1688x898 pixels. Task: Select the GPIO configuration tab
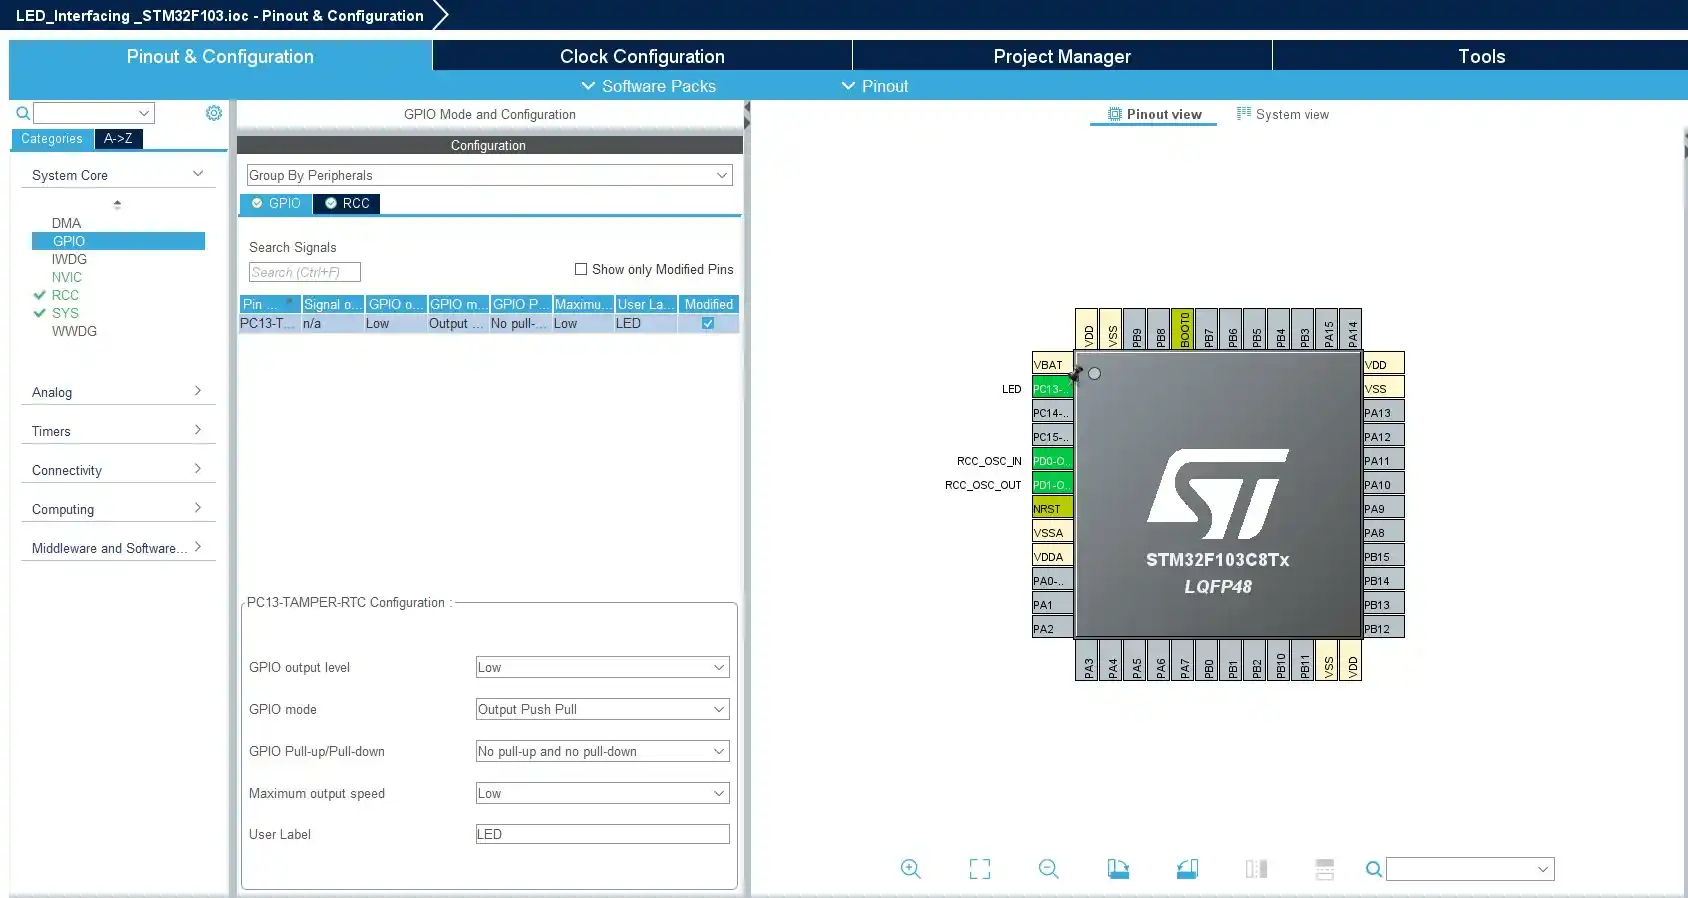pyautogui.click(x=276, y=203)
